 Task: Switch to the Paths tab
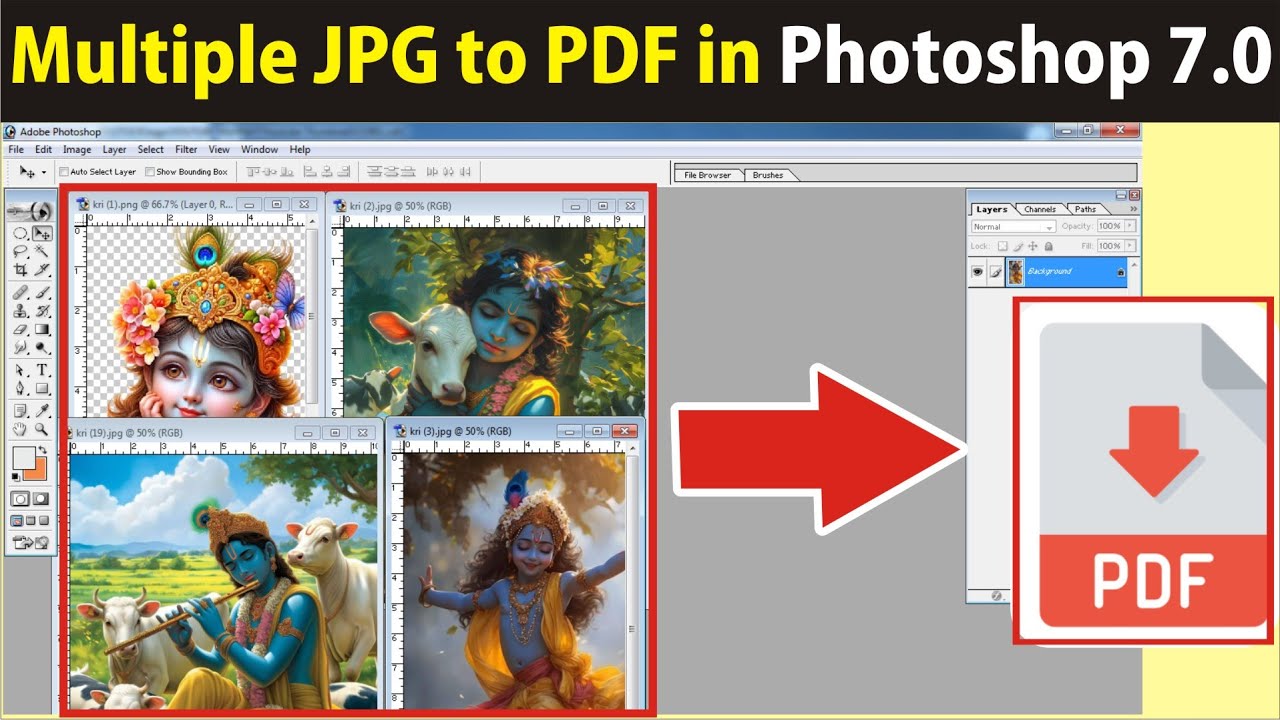1085,209
